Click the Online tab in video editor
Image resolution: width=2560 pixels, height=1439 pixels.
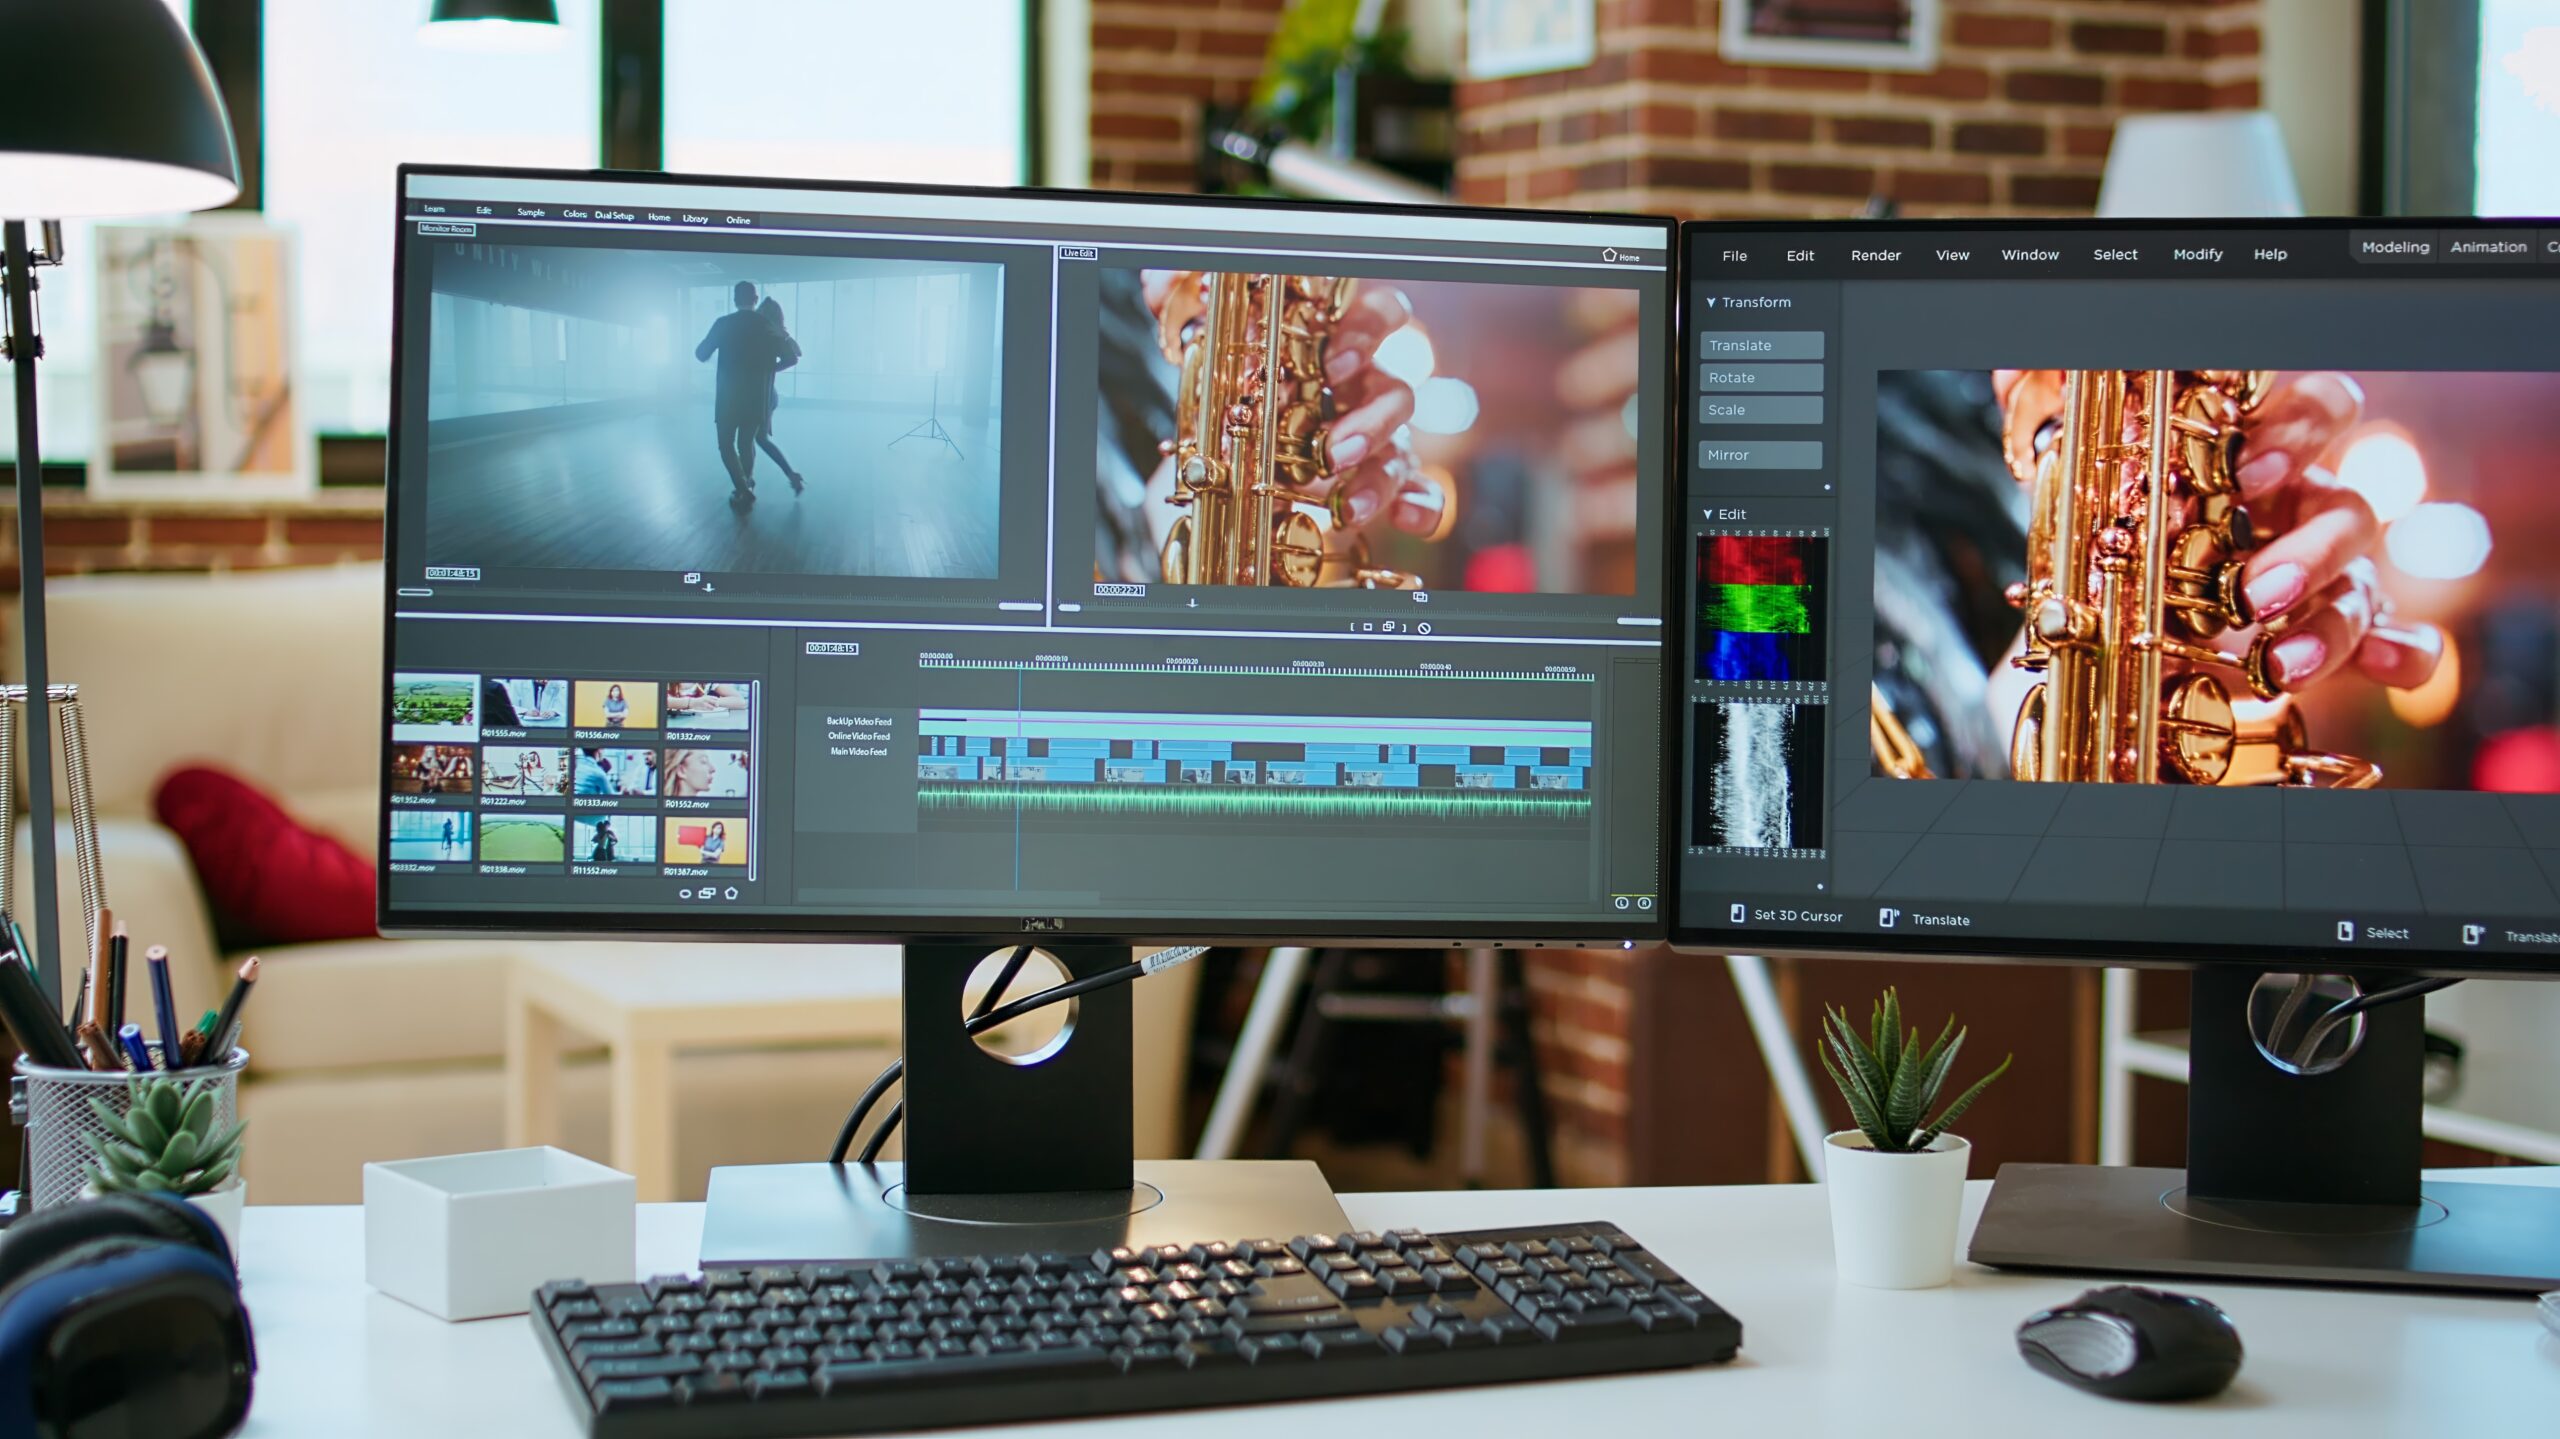point(740,218)
